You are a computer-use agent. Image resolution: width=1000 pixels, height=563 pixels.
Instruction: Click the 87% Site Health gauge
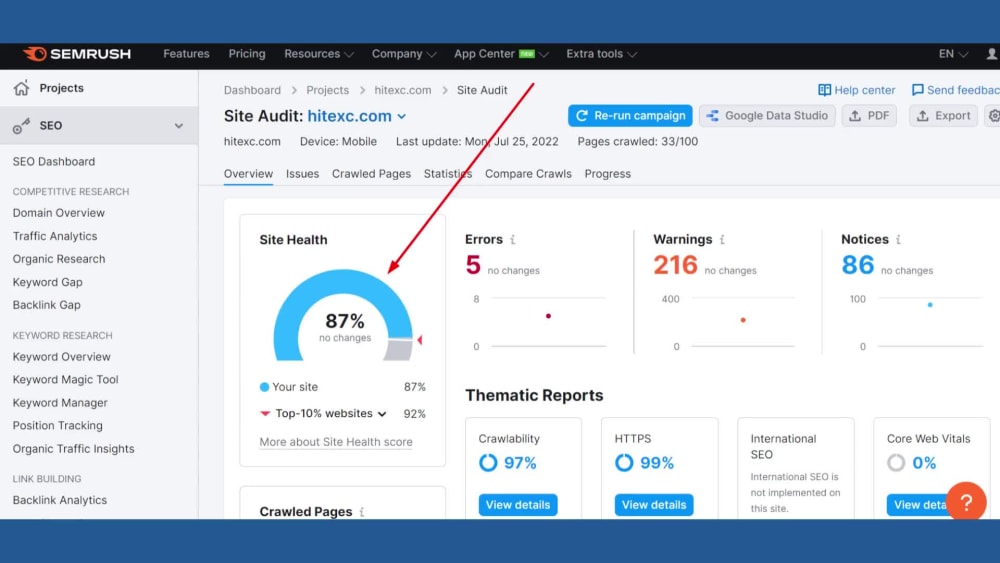click(343, 316)
